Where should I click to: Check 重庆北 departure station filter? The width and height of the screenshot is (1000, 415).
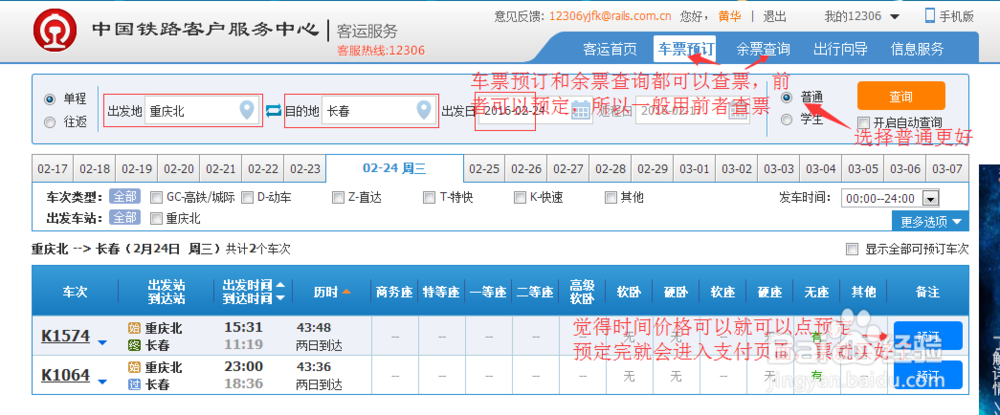coord(156,219)
